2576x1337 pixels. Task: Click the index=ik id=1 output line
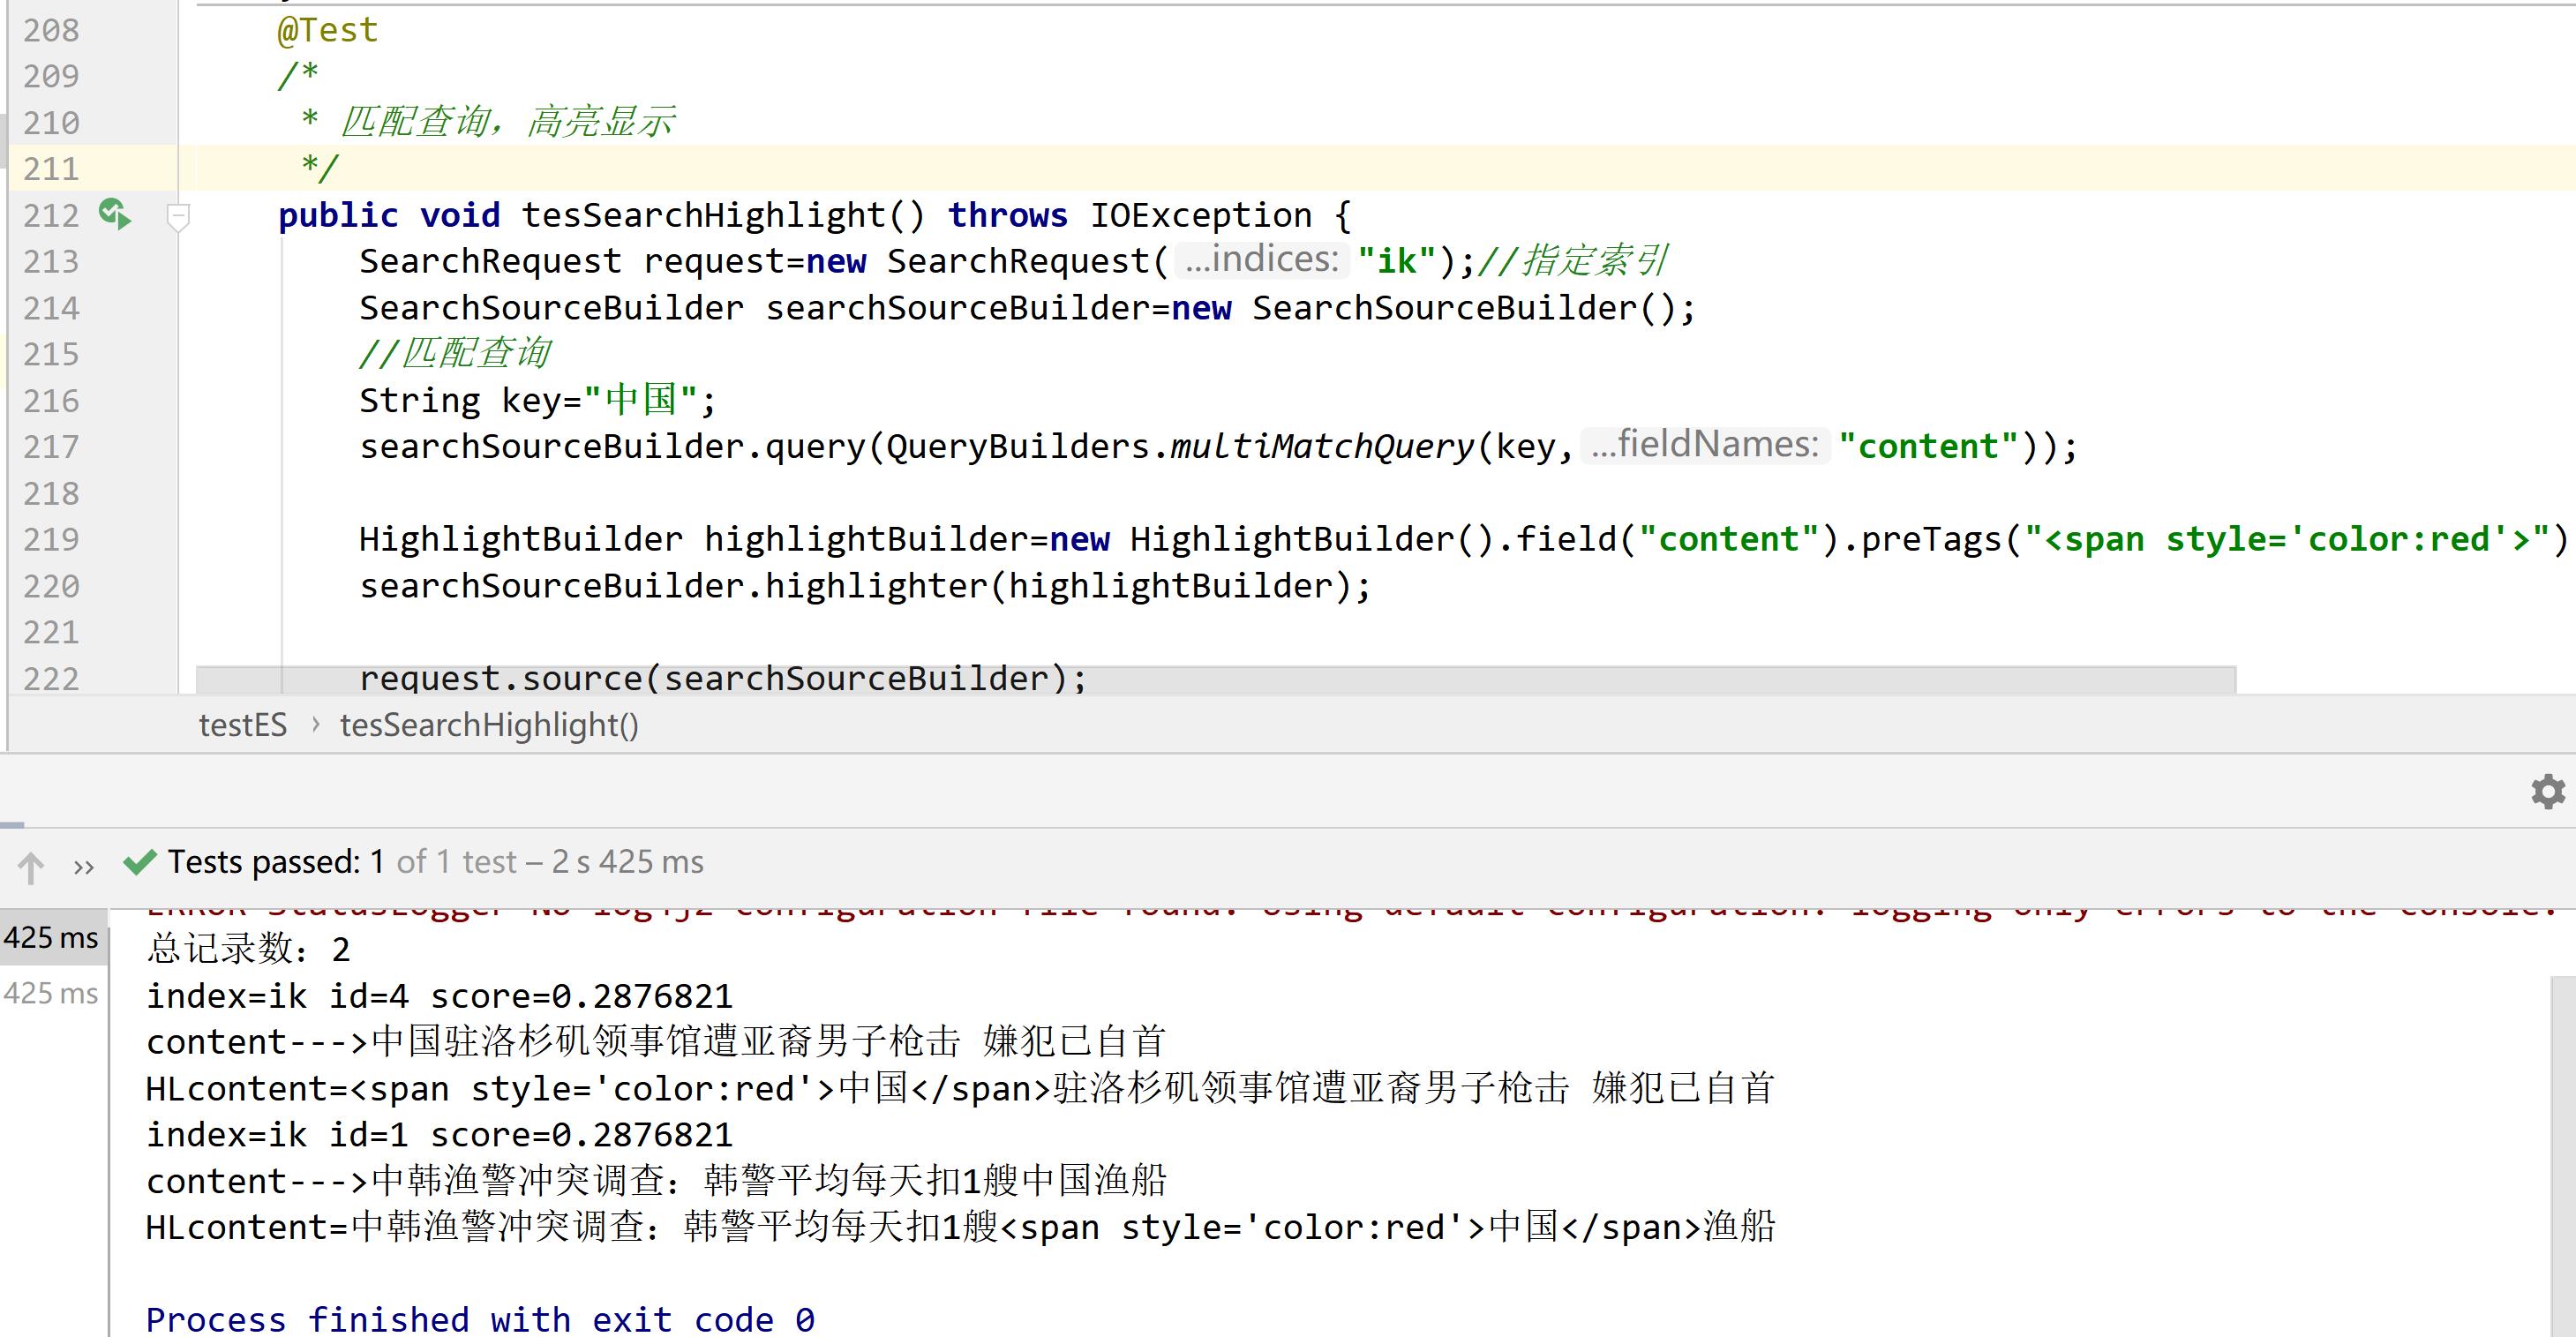[x=439, y=1135]
